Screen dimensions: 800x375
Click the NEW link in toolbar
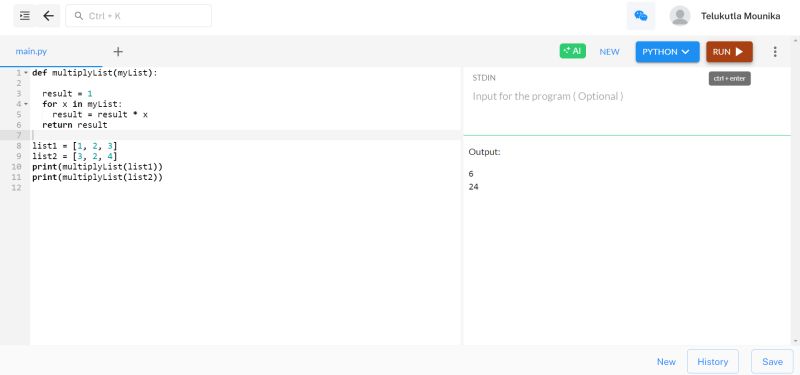609,52
